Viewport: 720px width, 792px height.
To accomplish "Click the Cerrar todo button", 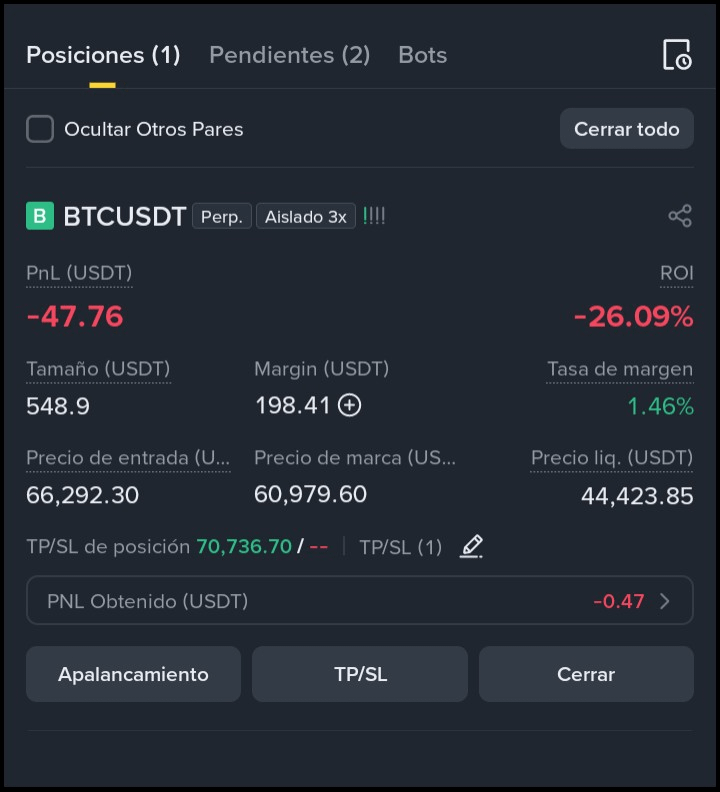I will [x=627, y=129].
